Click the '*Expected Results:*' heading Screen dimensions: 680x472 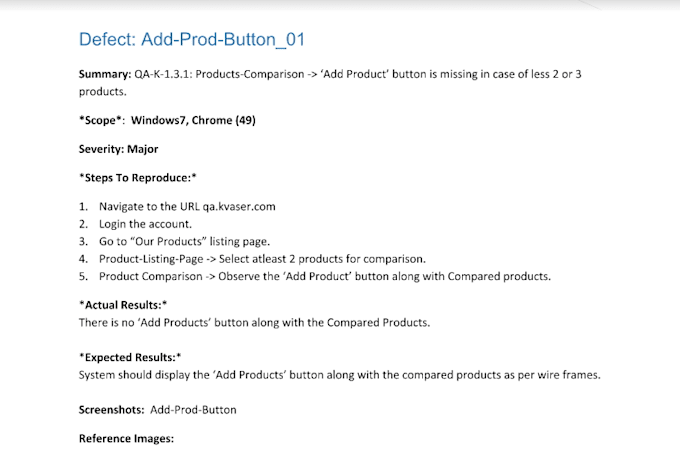pos(130,356)
